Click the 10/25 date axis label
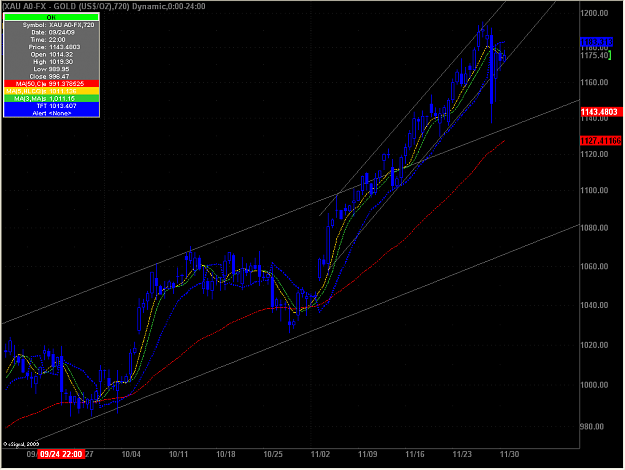The height and width of the screenshot is (470, 625). tap(273, 454)
